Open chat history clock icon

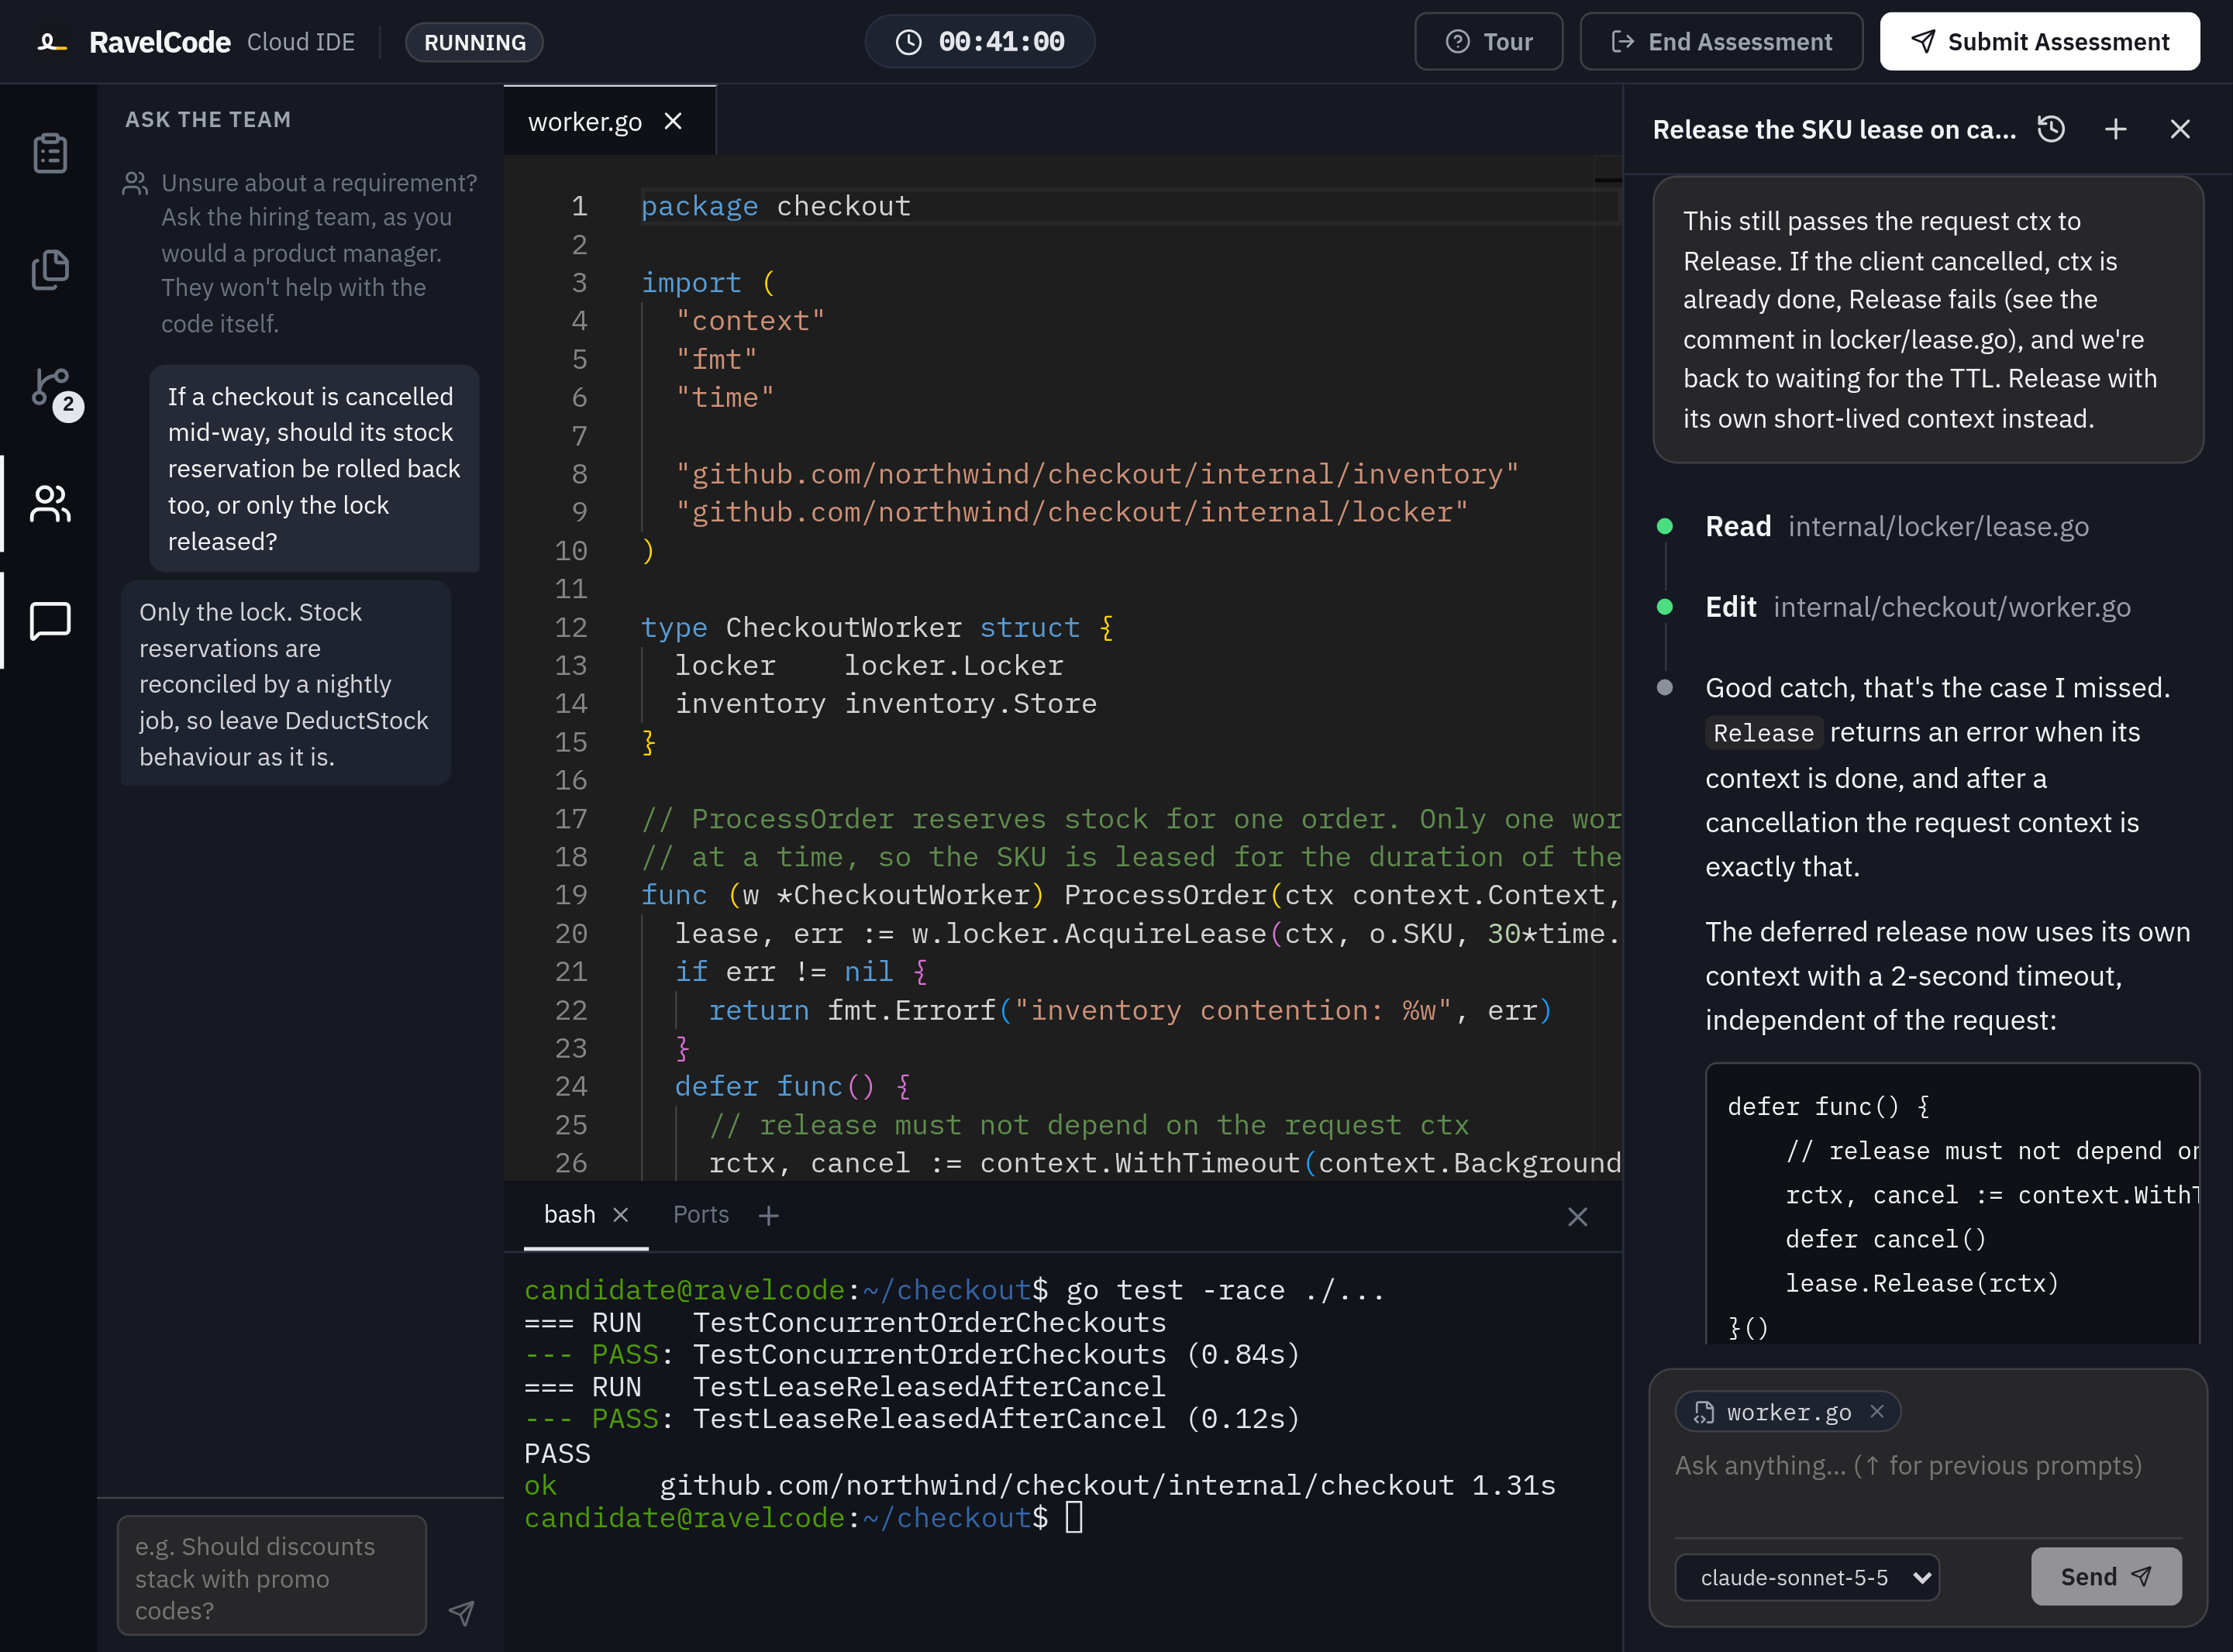click(2051, 129)
